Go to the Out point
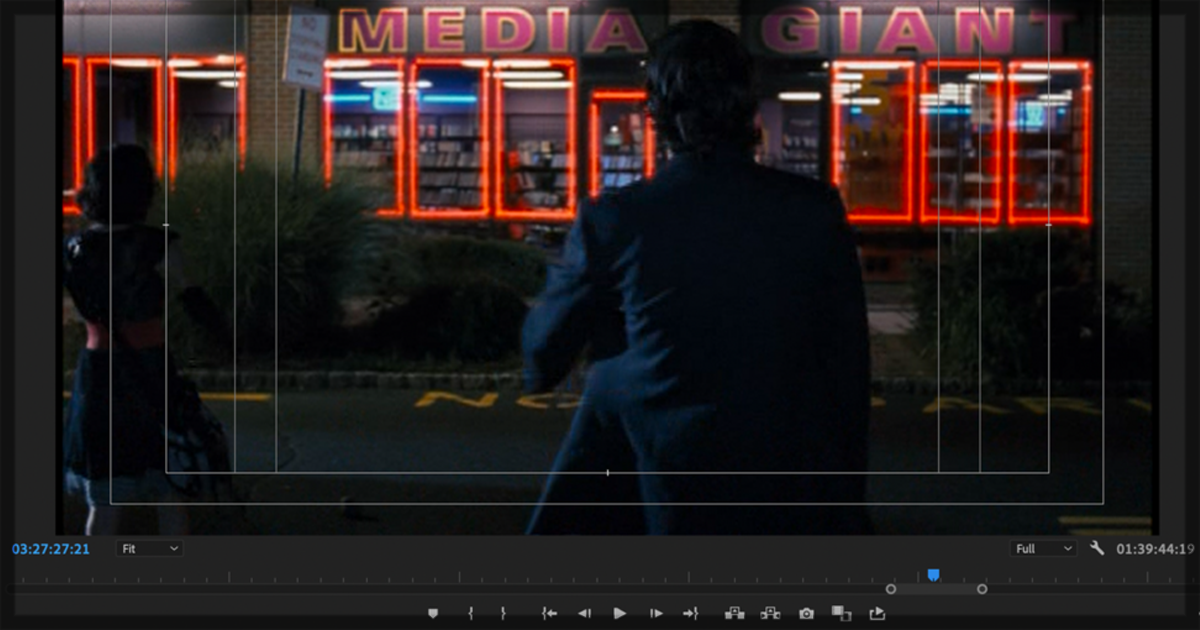 click(690, 613)
